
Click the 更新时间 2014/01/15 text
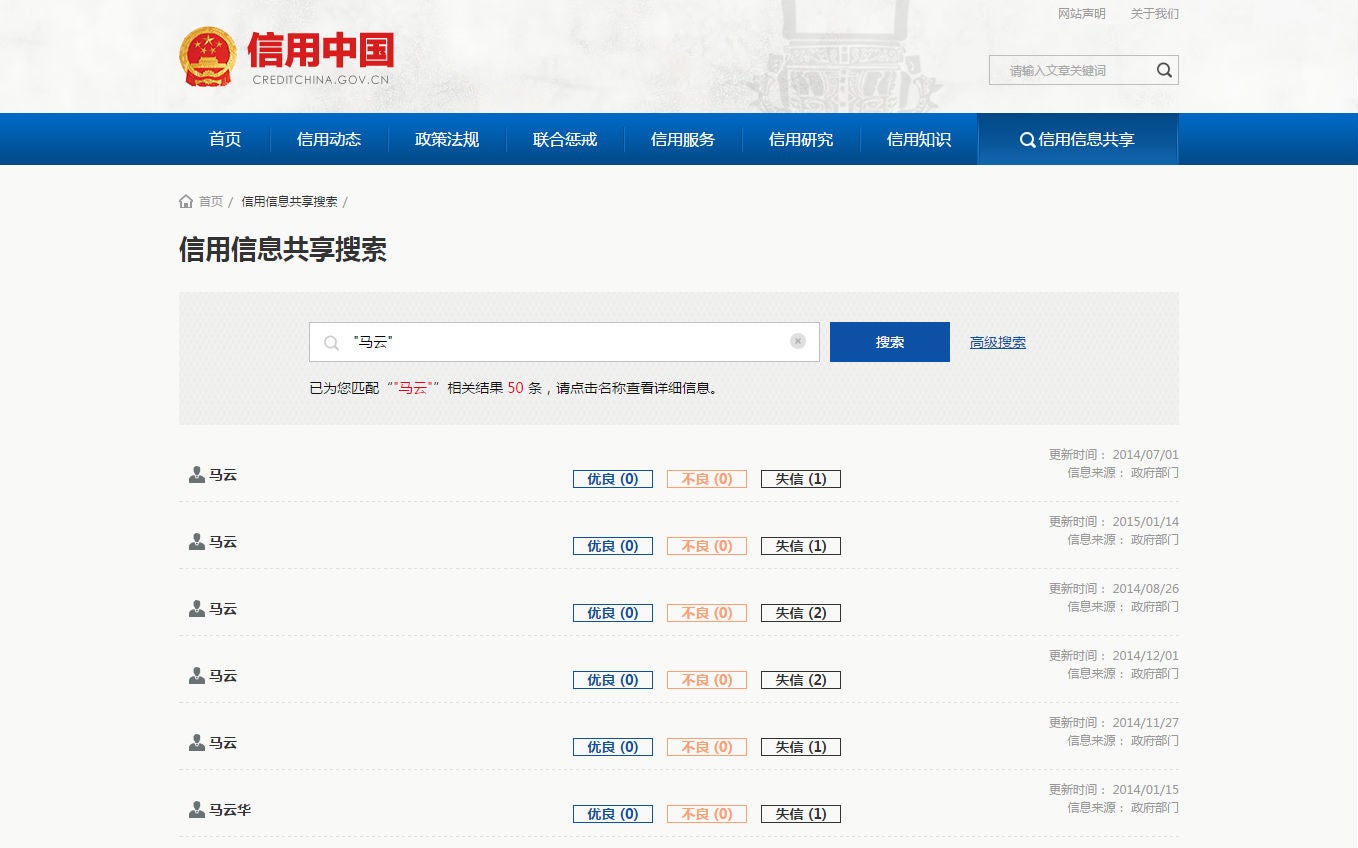1114,790
